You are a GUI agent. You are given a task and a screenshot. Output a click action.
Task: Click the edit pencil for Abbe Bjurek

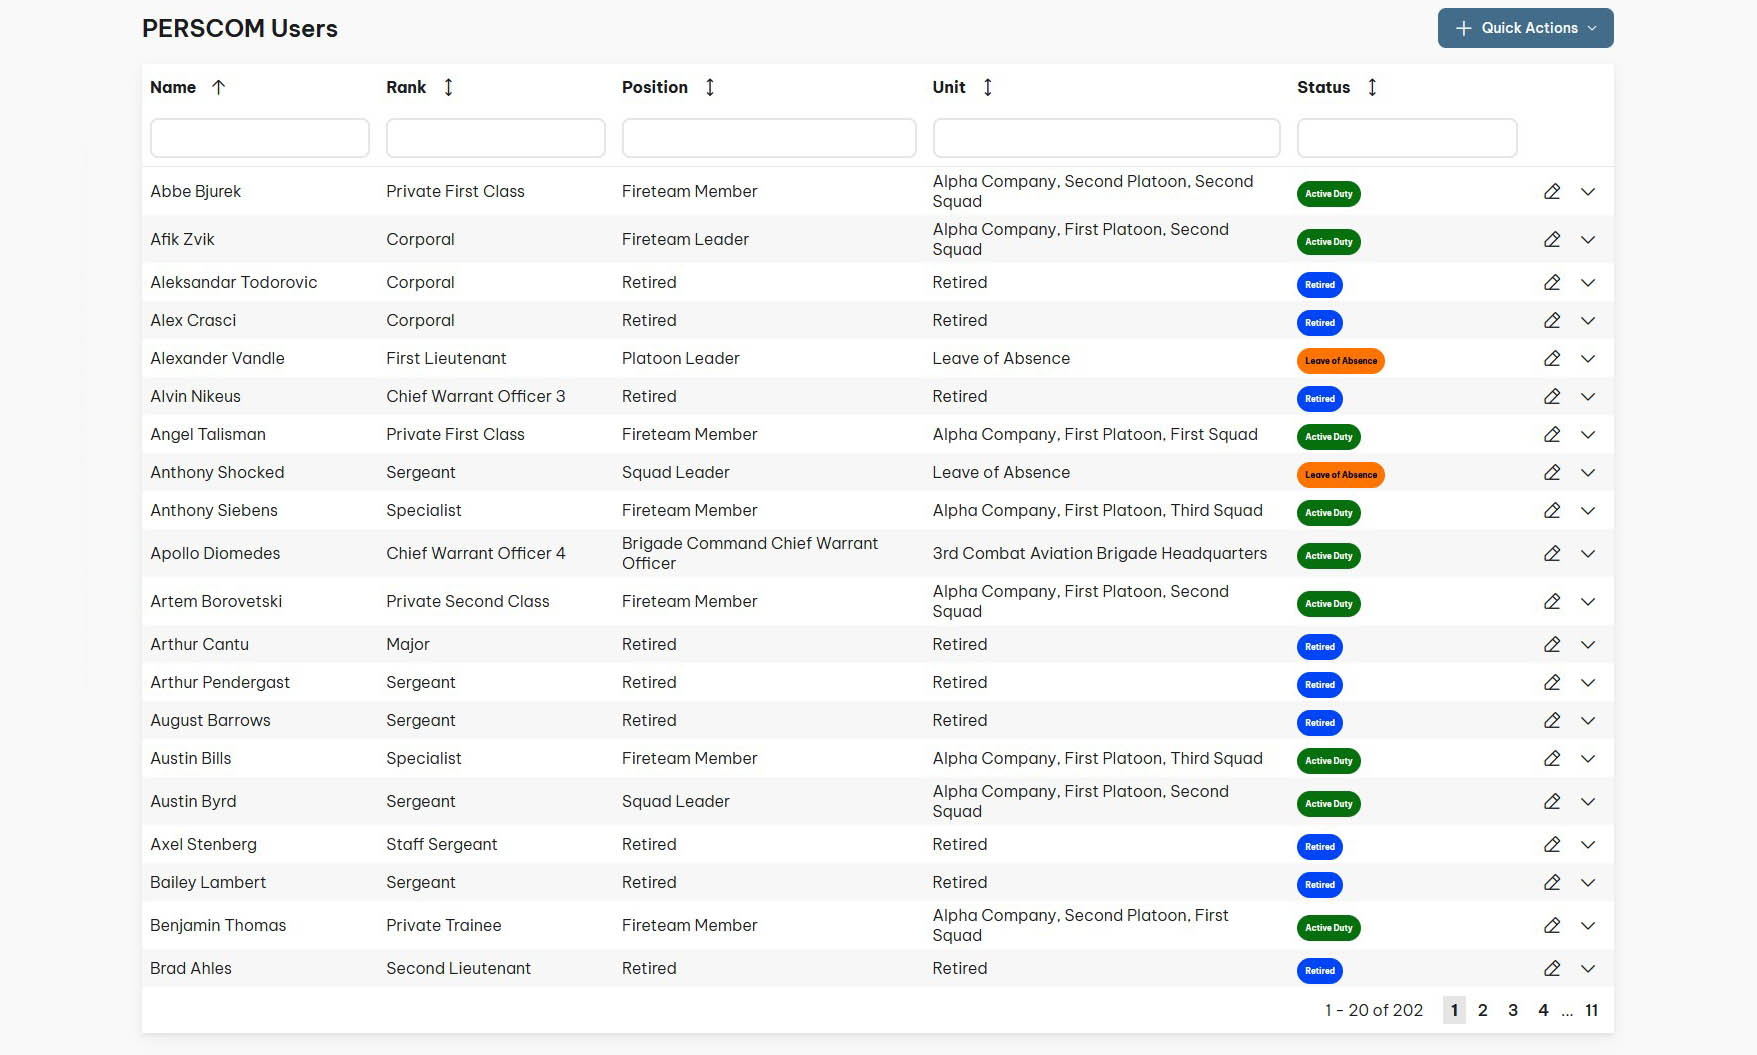point(1551,192)
